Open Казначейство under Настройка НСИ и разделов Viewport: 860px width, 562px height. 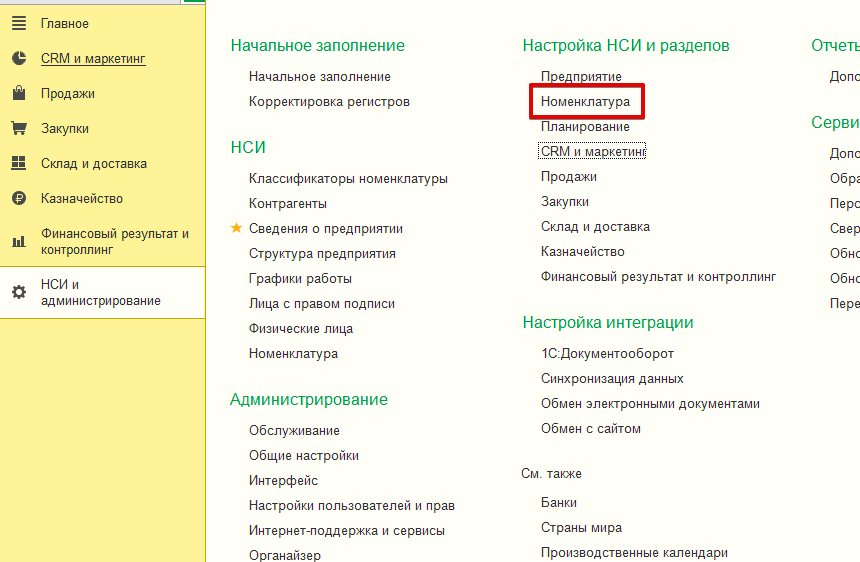pyautogui.click(x=582, y=252)
